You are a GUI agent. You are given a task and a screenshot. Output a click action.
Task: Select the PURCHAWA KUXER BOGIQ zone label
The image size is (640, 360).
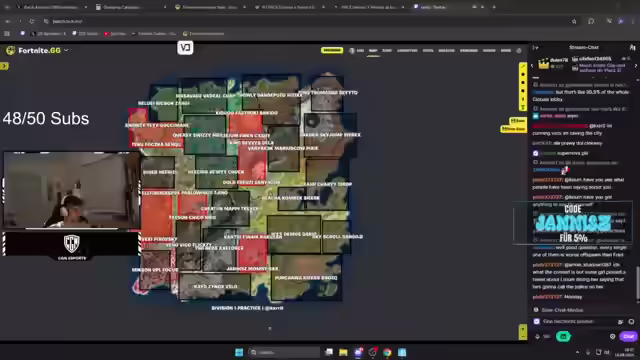tap(306, 278)
